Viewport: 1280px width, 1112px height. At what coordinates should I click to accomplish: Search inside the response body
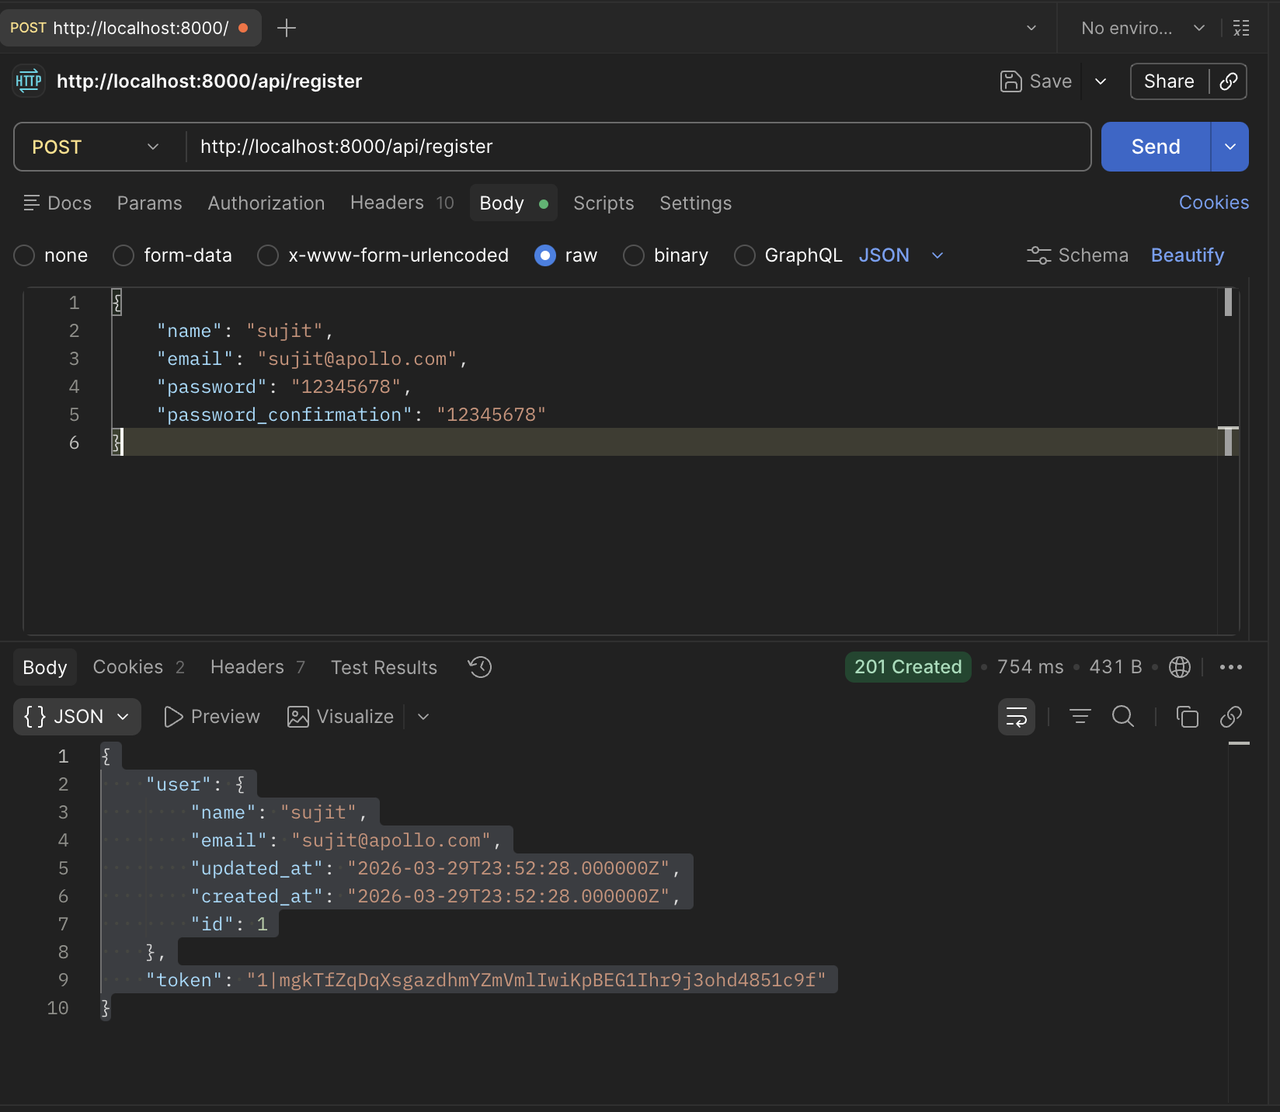click(1123, 717)
